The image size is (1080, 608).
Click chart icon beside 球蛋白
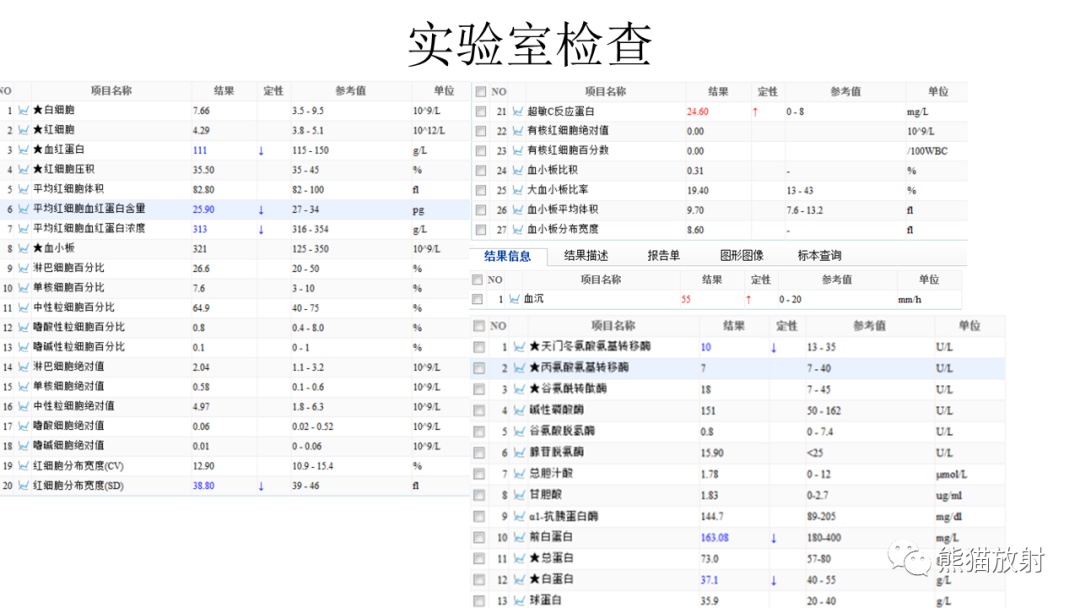point(519,600)
